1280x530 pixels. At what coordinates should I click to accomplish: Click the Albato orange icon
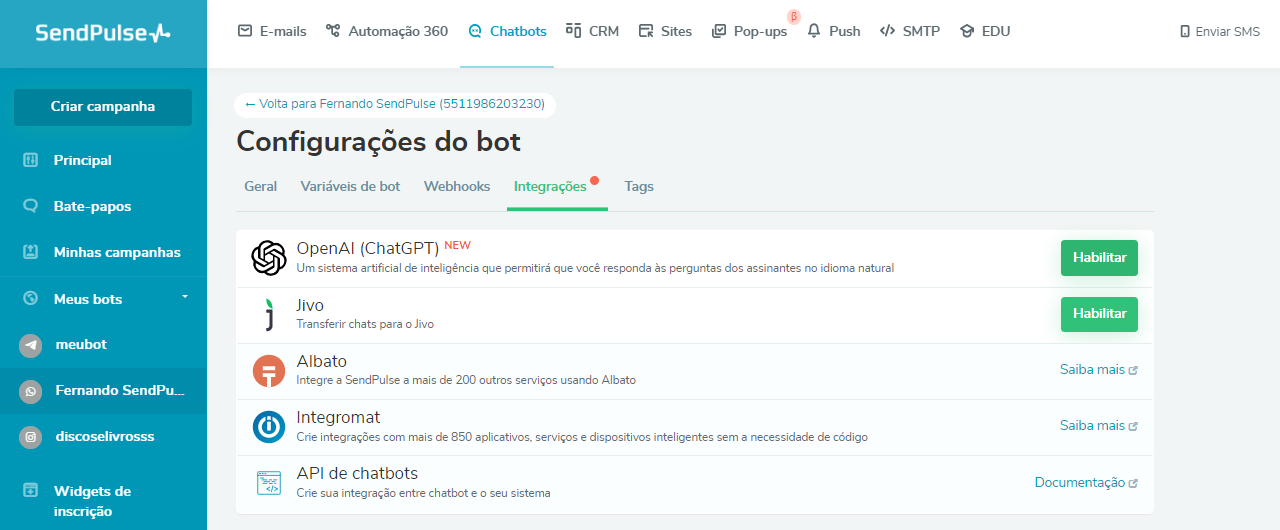268,371
